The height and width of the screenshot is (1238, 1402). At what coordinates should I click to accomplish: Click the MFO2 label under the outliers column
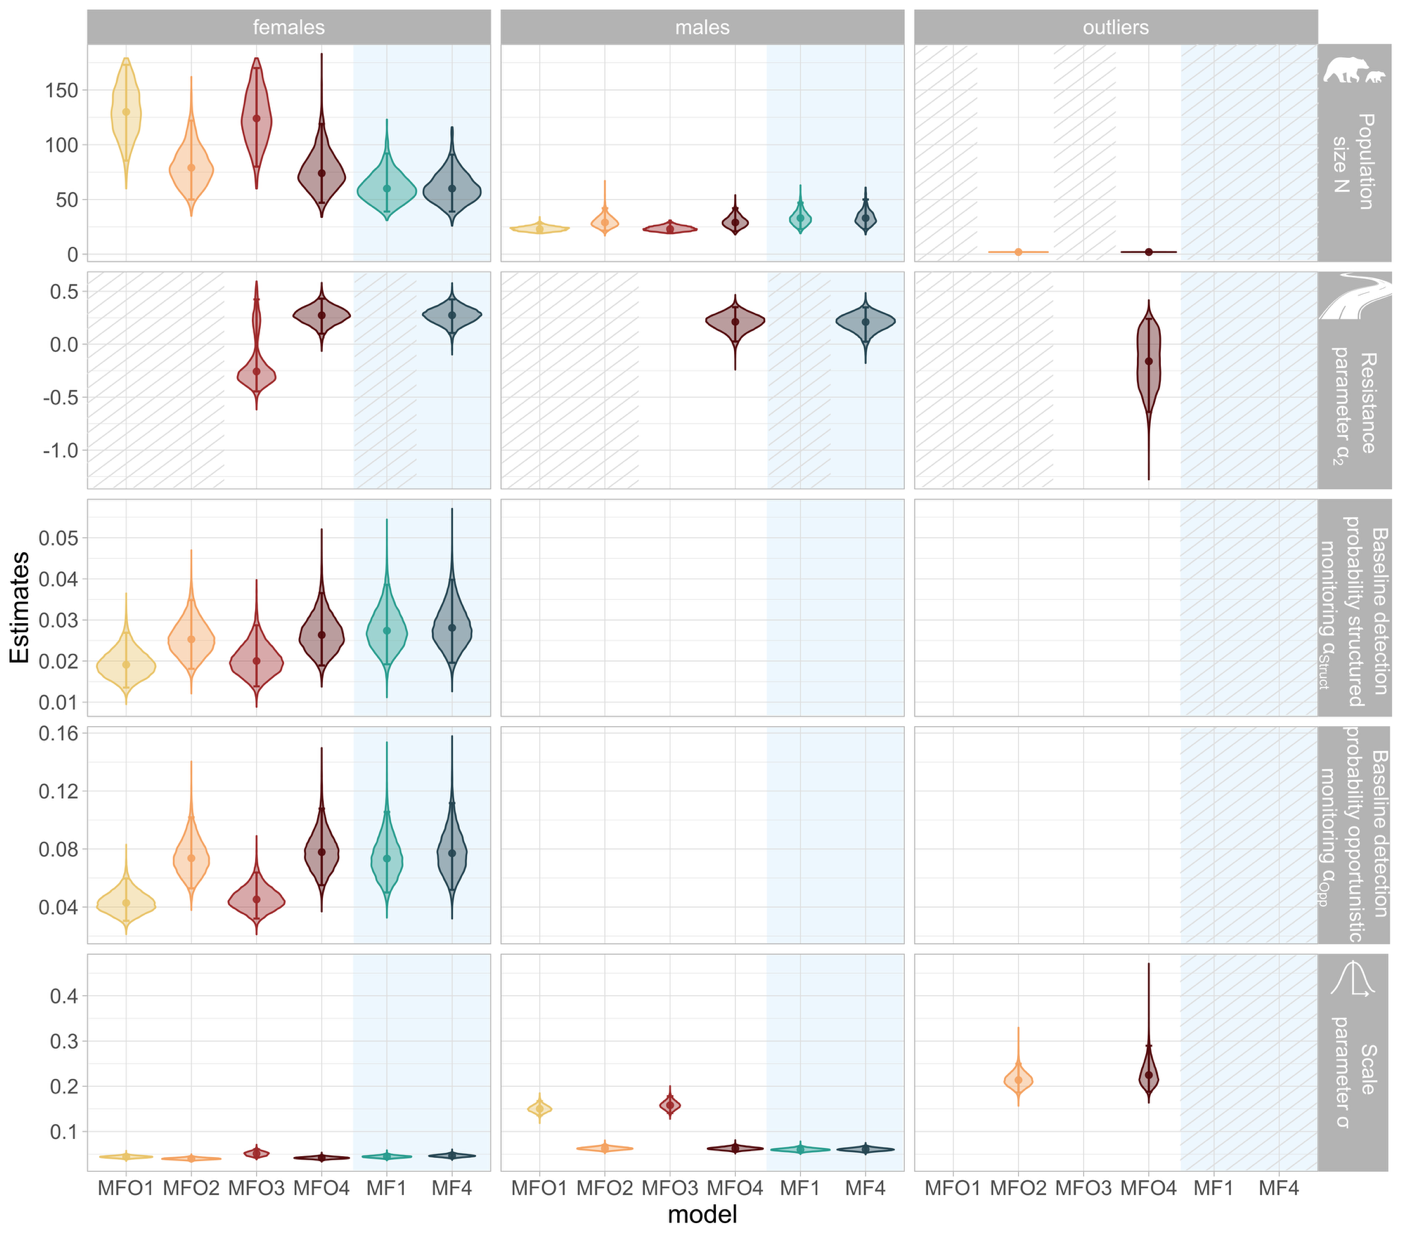[1018, 1188]
